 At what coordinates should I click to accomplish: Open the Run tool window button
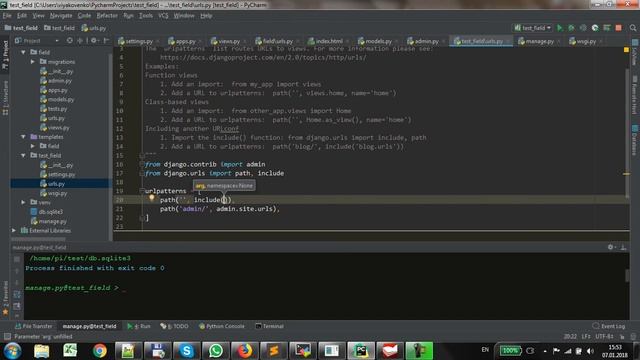click(x=139, y=326)
